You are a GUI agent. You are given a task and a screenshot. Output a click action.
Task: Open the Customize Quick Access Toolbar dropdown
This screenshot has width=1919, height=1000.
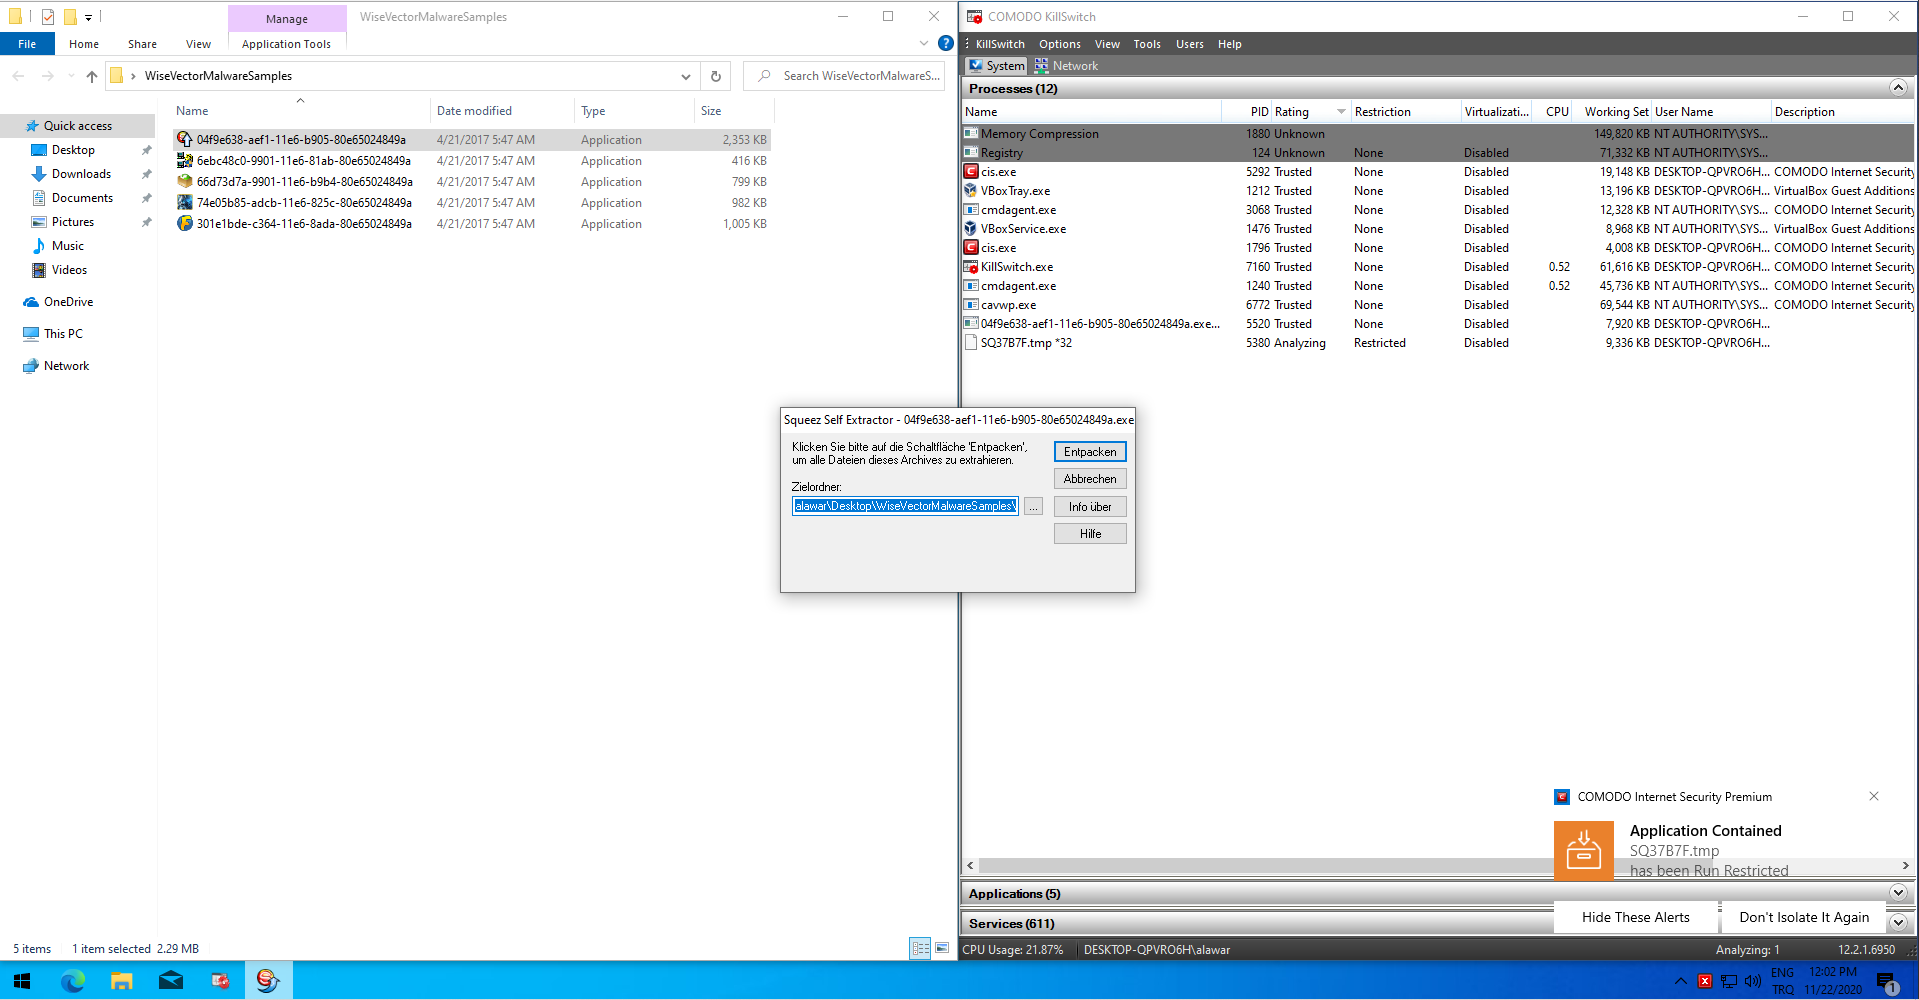88,17
